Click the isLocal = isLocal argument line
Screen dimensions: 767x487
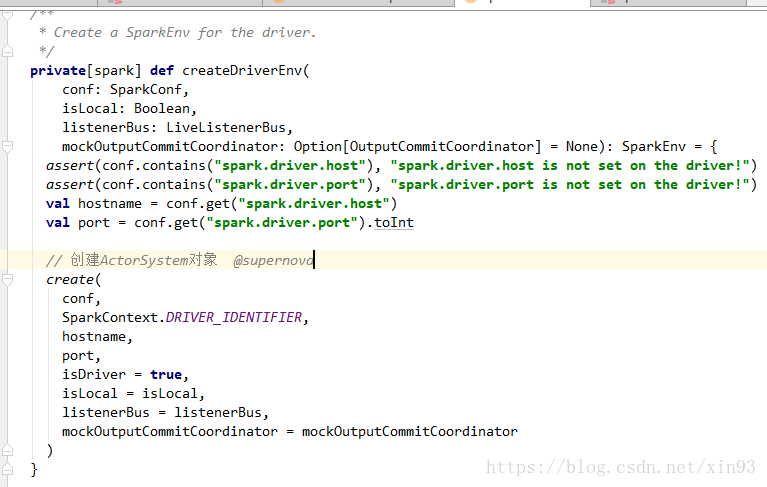(134, 394)
